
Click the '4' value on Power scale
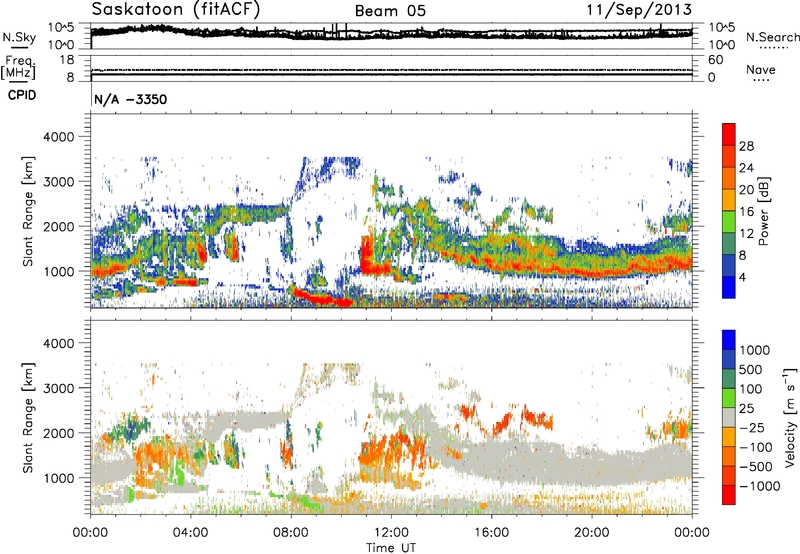tap(742, 277)
